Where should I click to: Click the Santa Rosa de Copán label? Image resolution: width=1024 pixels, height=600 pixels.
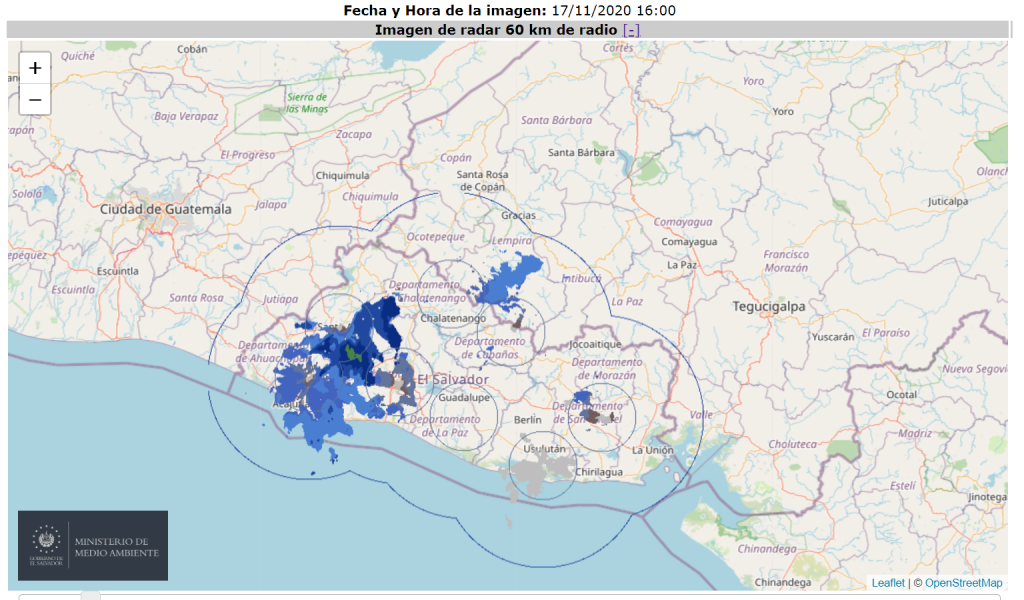click(x=483, y=180)
